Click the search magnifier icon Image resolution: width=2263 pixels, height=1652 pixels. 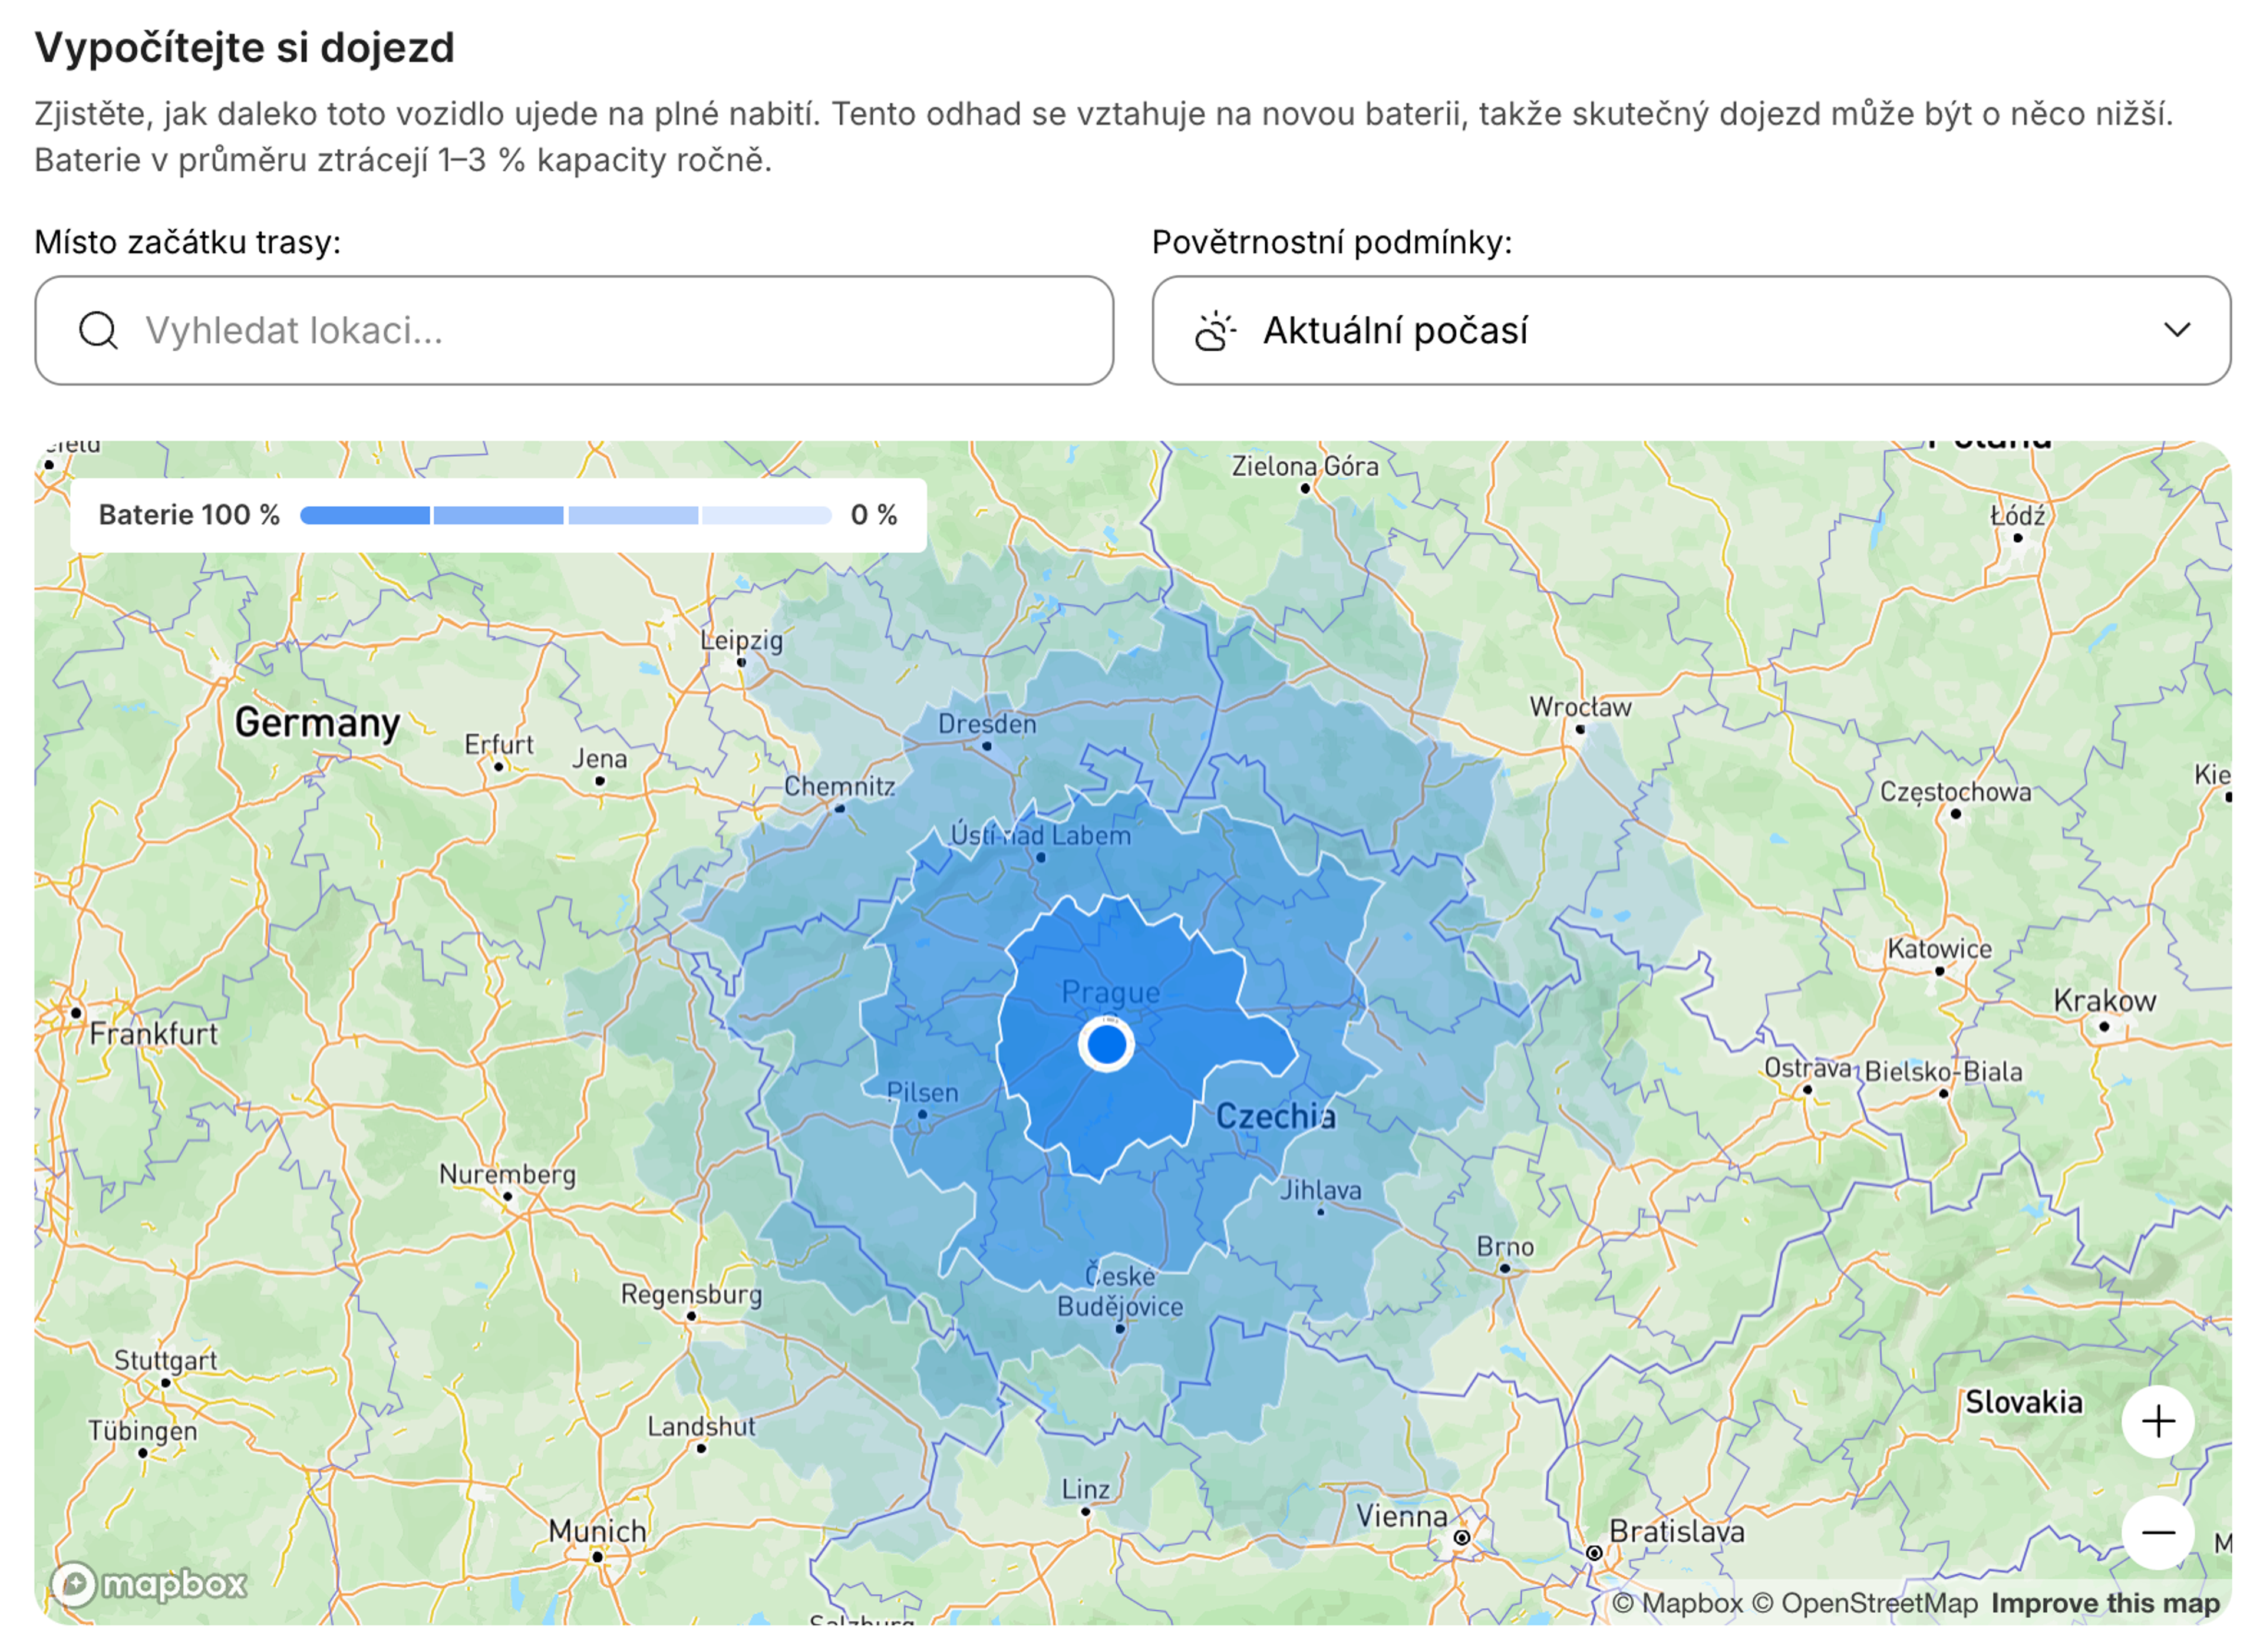coord(98,330)
